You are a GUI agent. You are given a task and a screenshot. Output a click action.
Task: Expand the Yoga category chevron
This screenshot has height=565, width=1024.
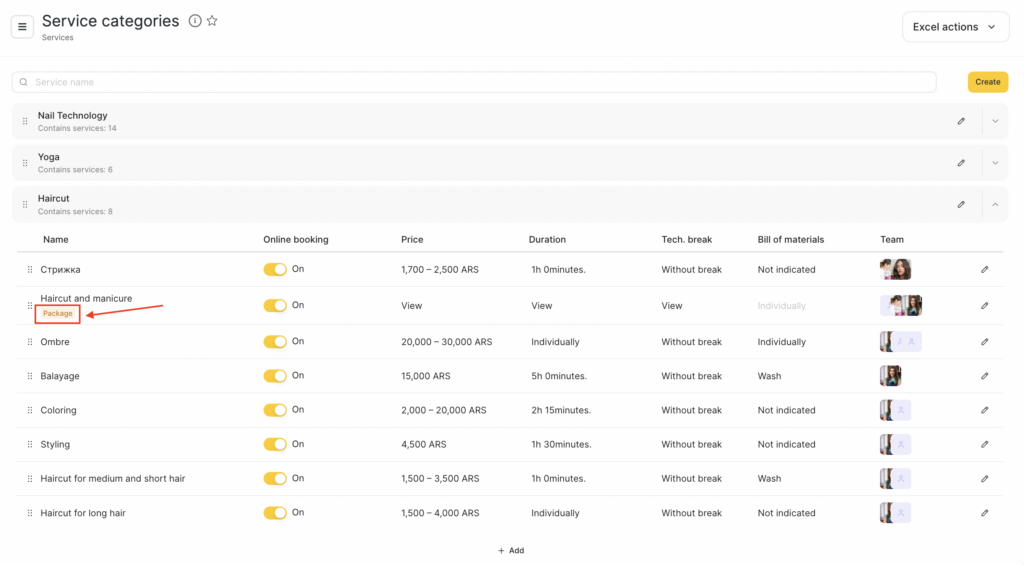[x=995, y=163]
